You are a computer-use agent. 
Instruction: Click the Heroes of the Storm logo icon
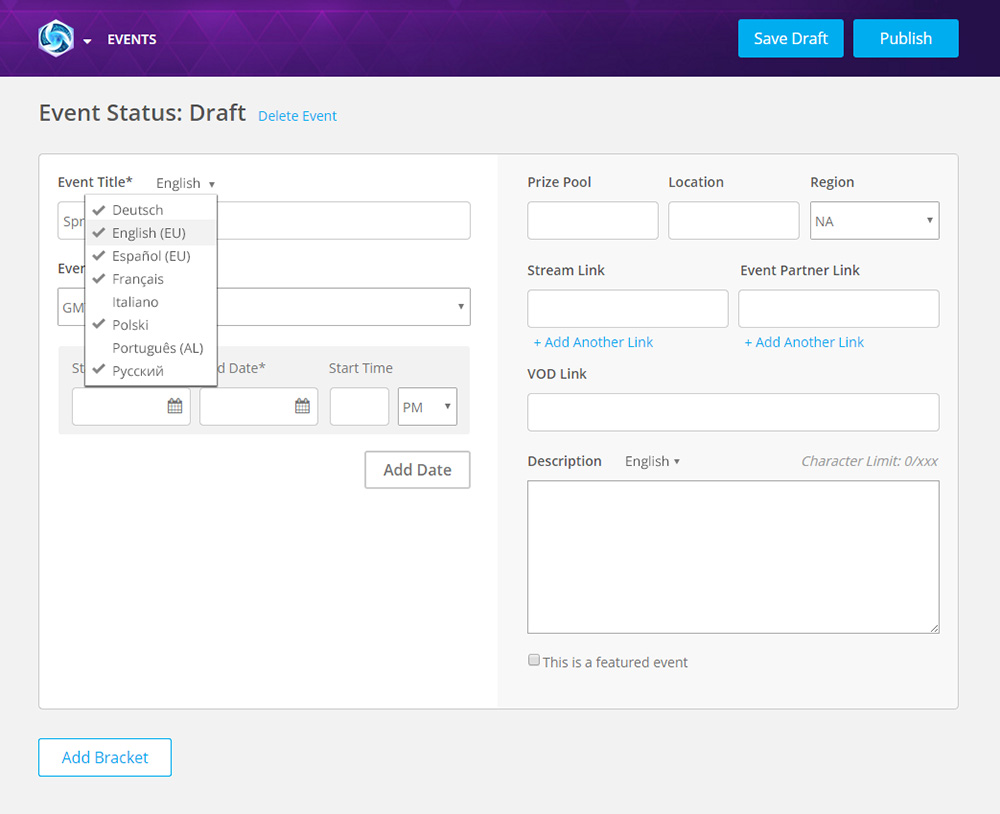pos(57,38)
